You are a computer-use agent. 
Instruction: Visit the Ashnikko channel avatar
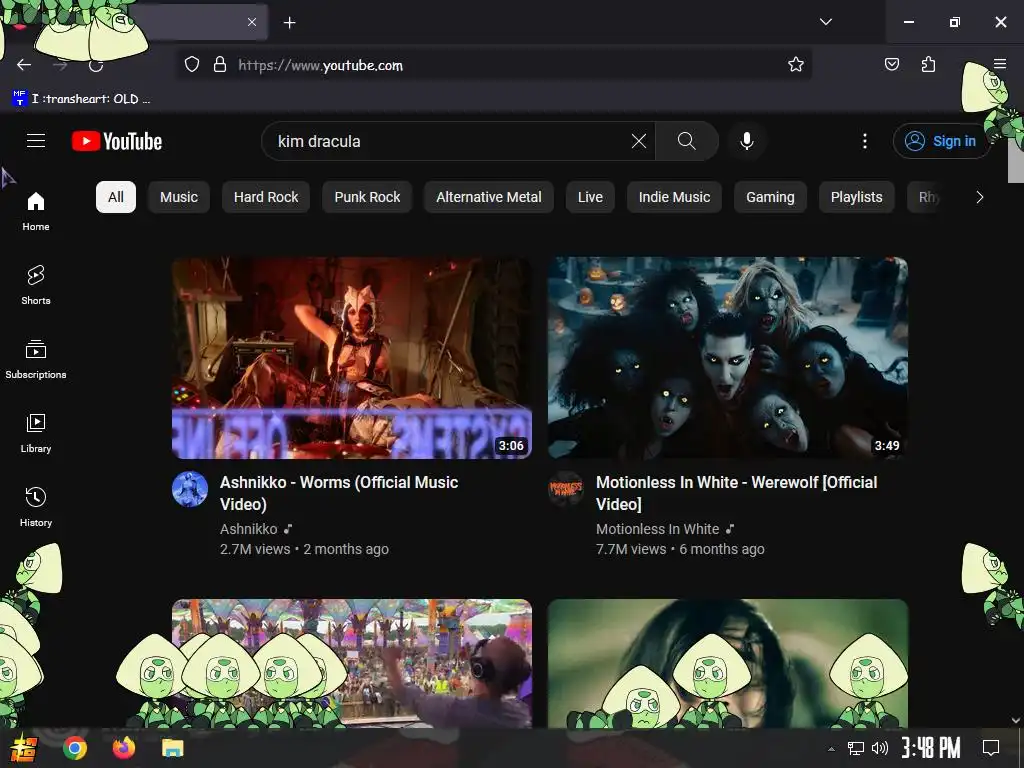[190, 489]
